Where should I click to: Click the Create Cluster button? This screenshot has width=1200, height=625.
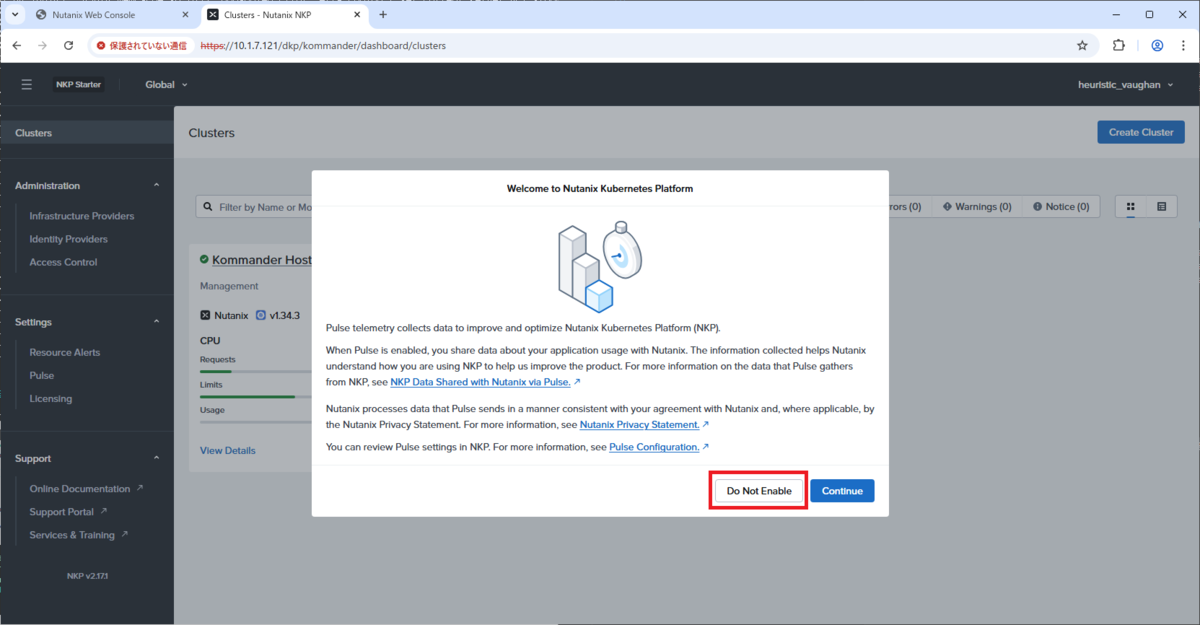point(1141,132)
